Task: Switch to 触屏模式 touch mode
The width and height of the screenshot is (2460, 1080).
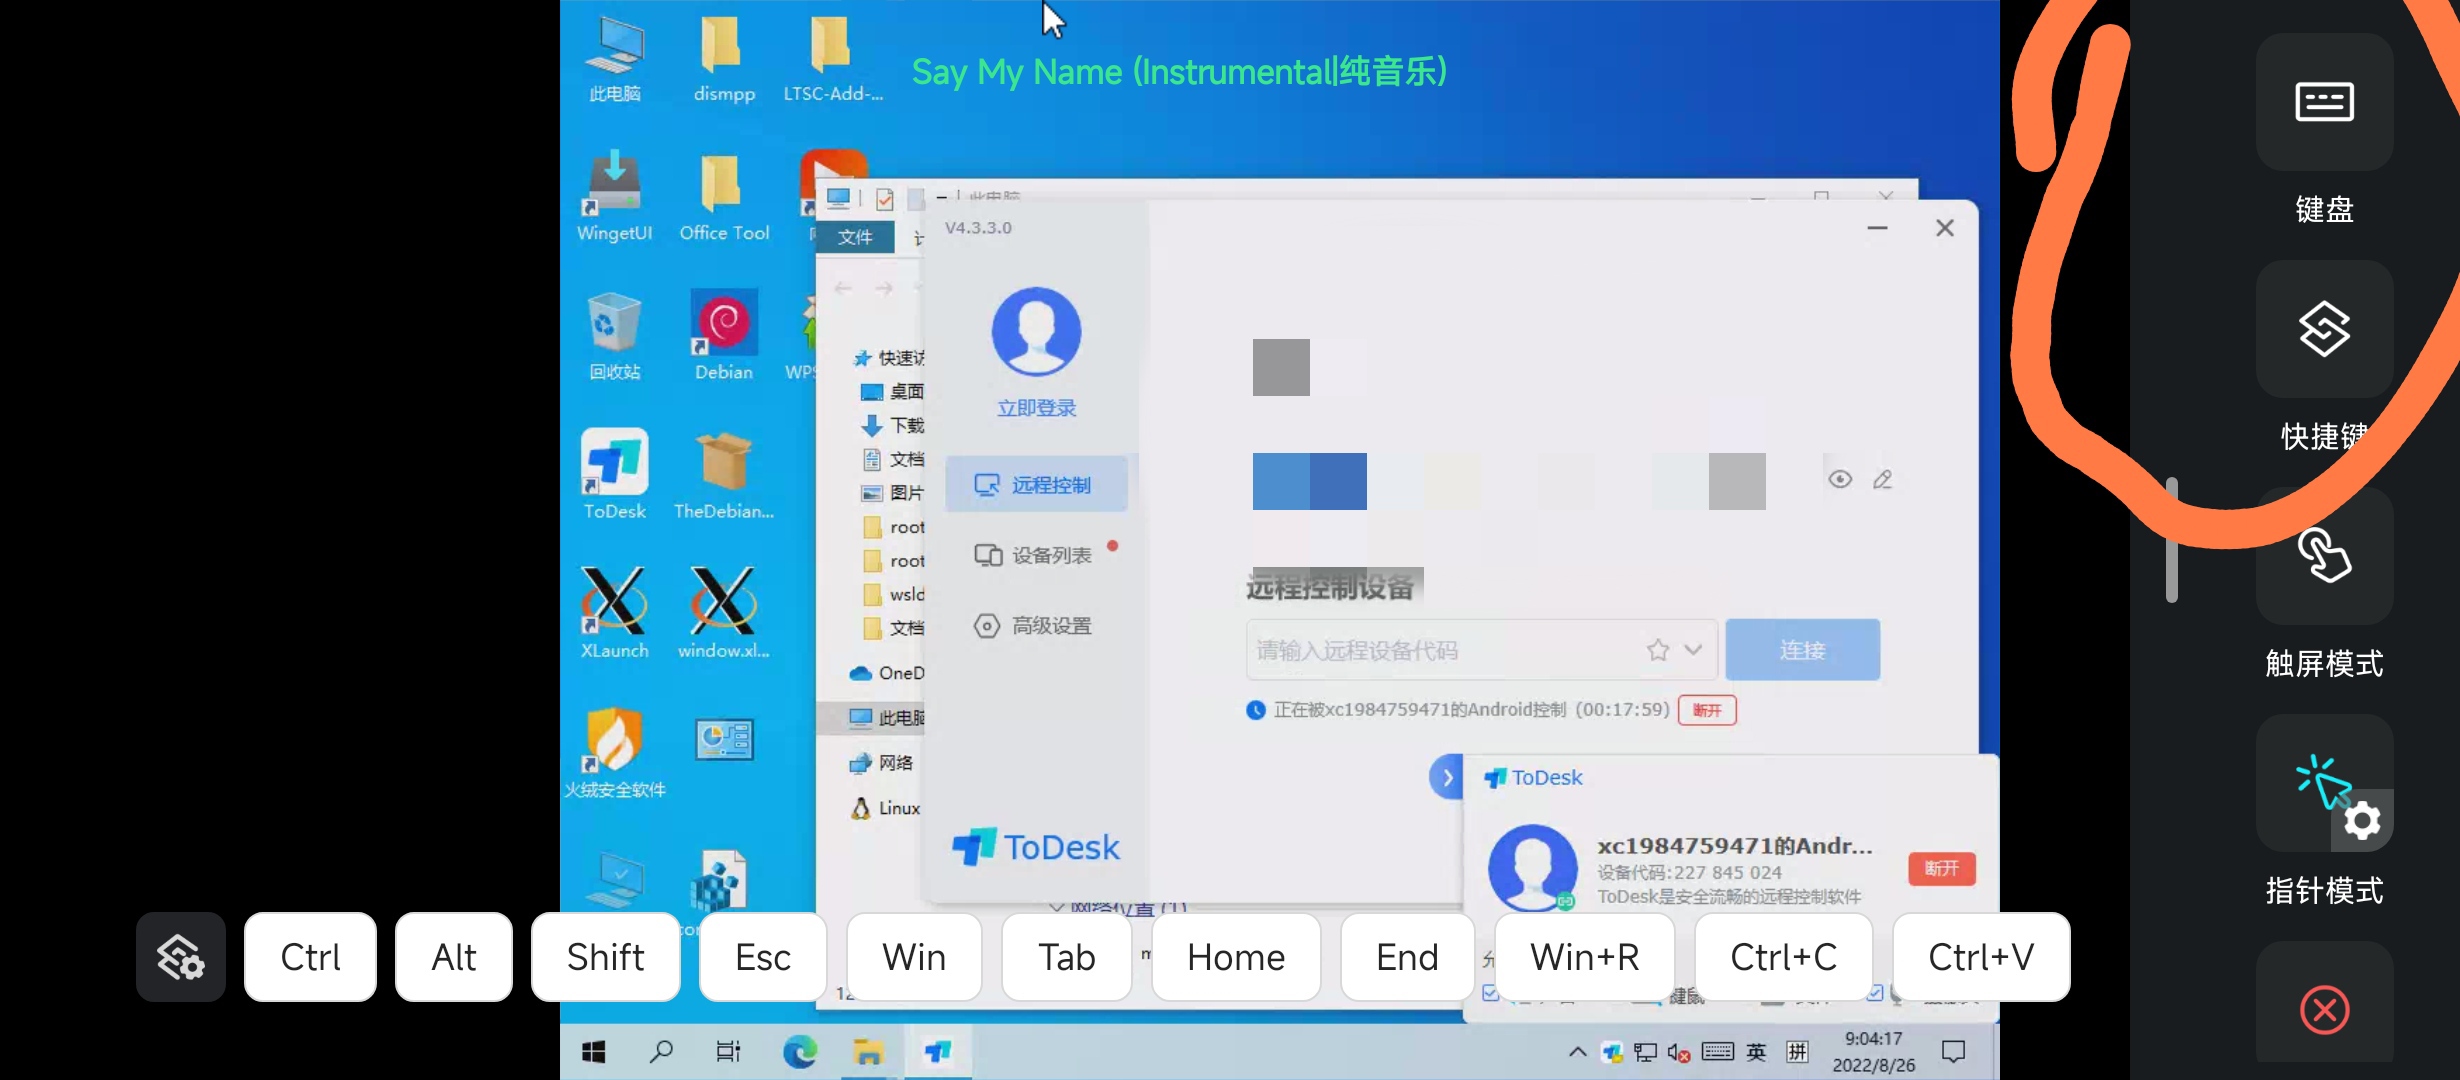Action: [x=2324, y=556]
